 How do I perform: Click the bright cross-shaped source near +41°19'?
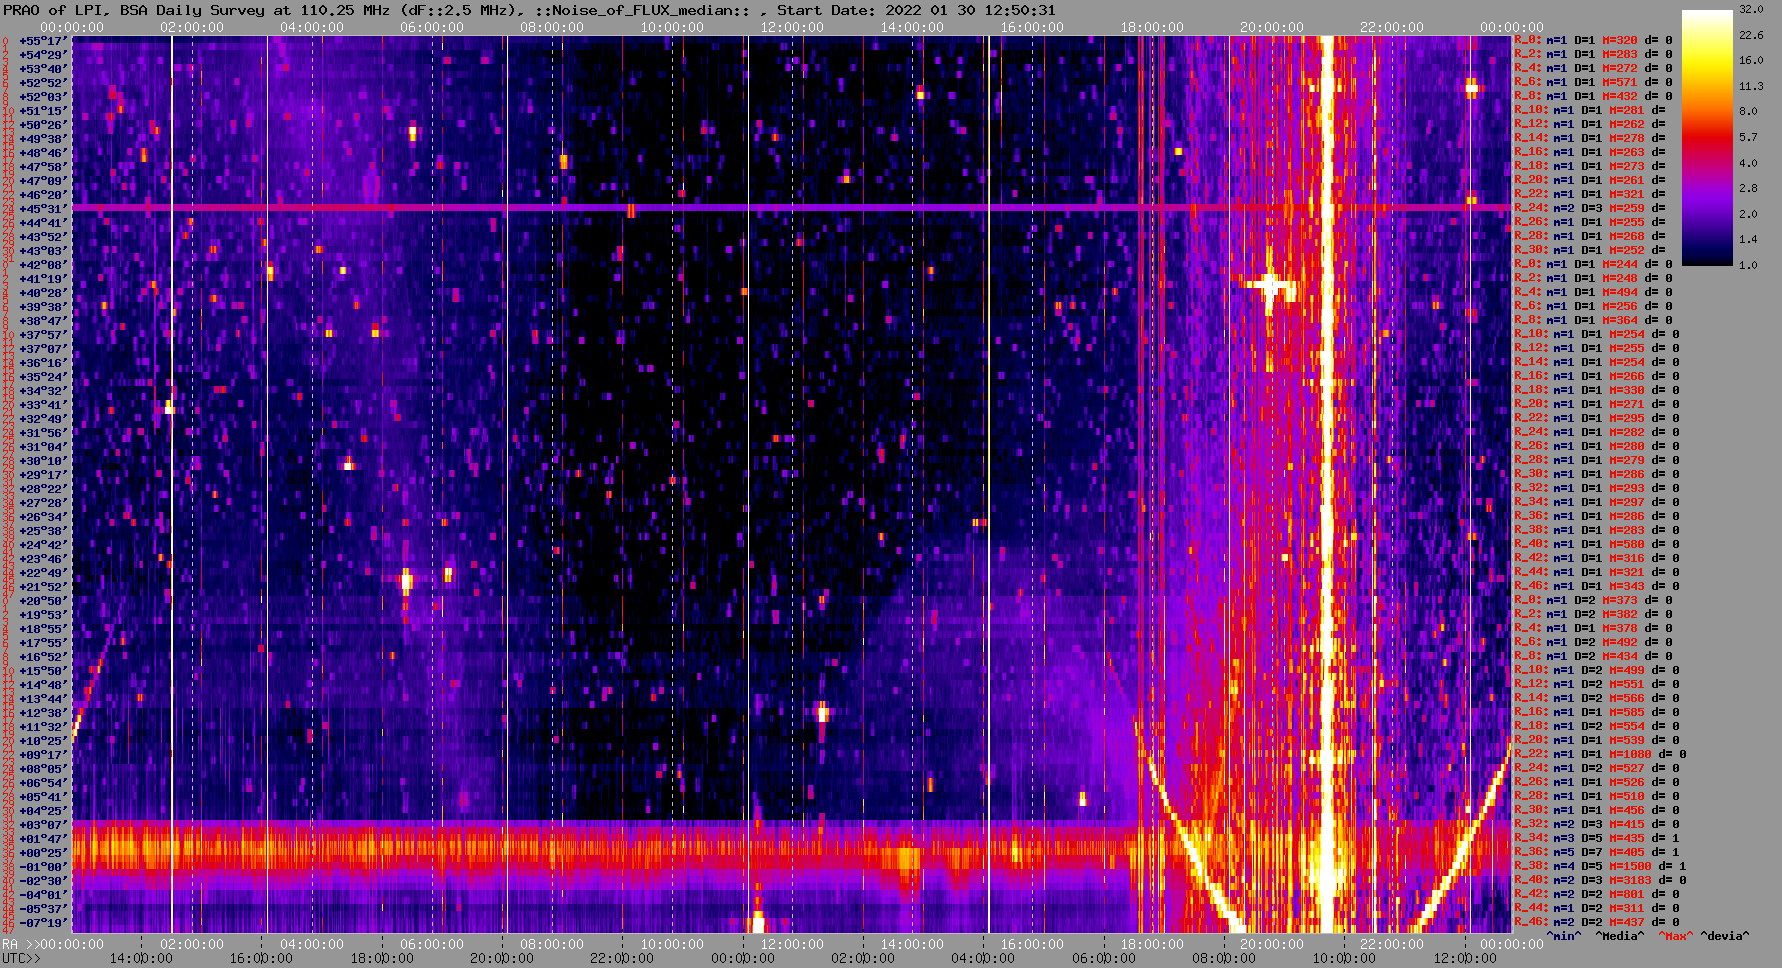[x=1270, y=286]
